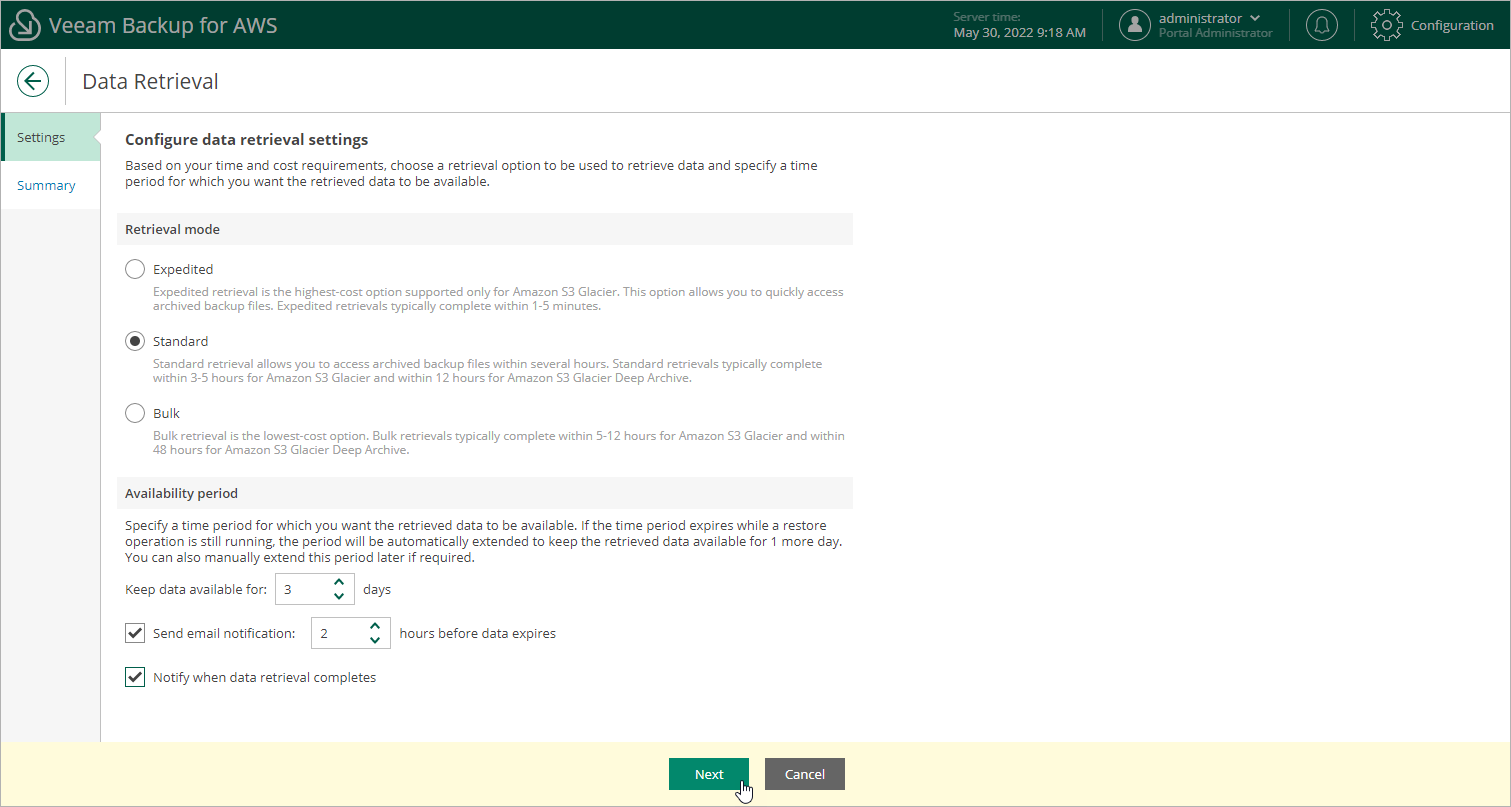
Task: Select the Standard retrieval mode
Action: coord(135,341)
